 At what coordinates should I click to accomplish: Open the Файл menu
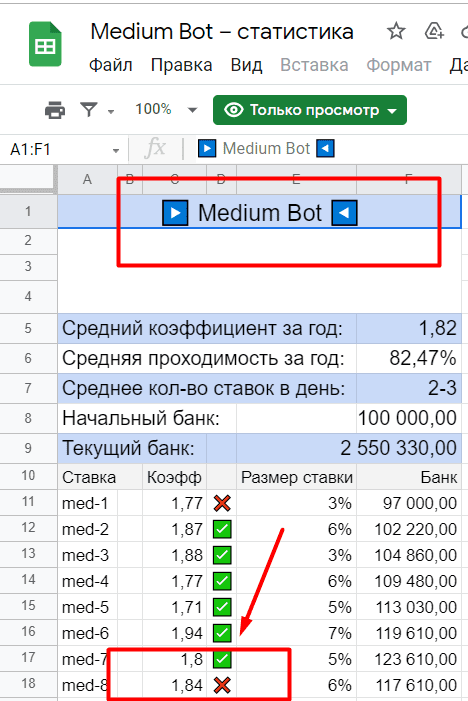(x=110, y=65)
